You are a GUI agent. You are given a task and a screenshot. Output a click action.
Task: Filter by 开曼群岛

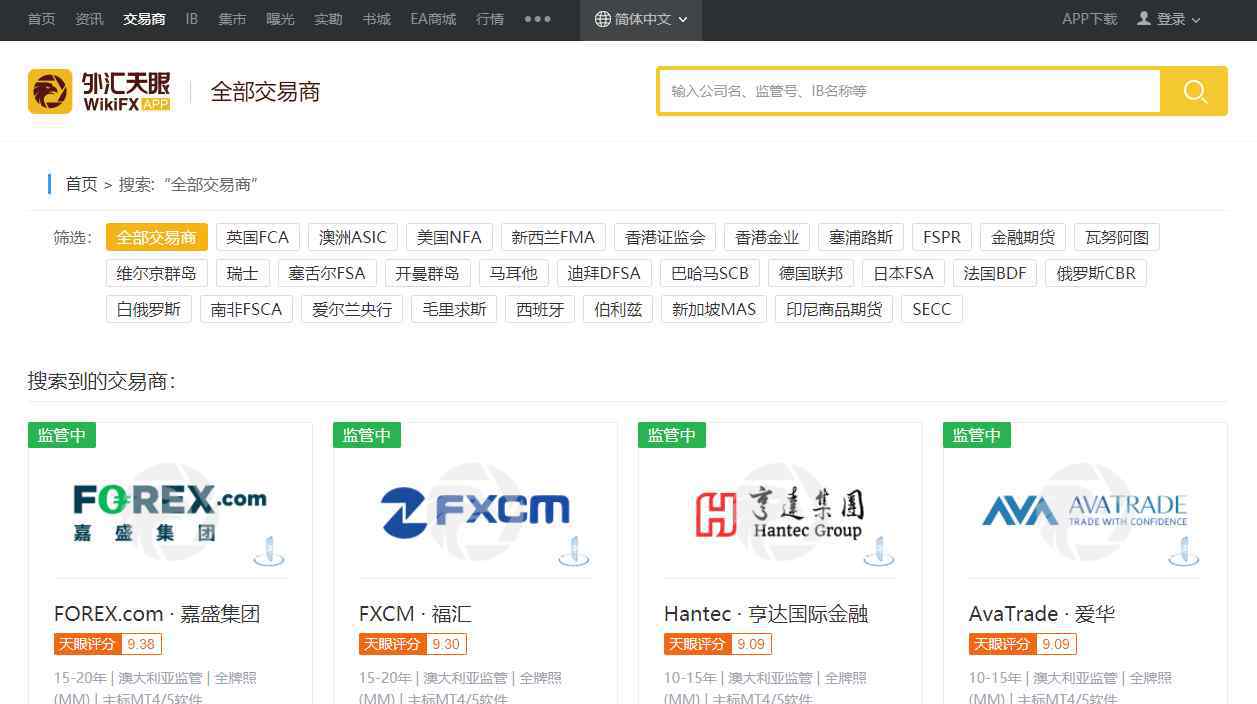click(427, 273)
